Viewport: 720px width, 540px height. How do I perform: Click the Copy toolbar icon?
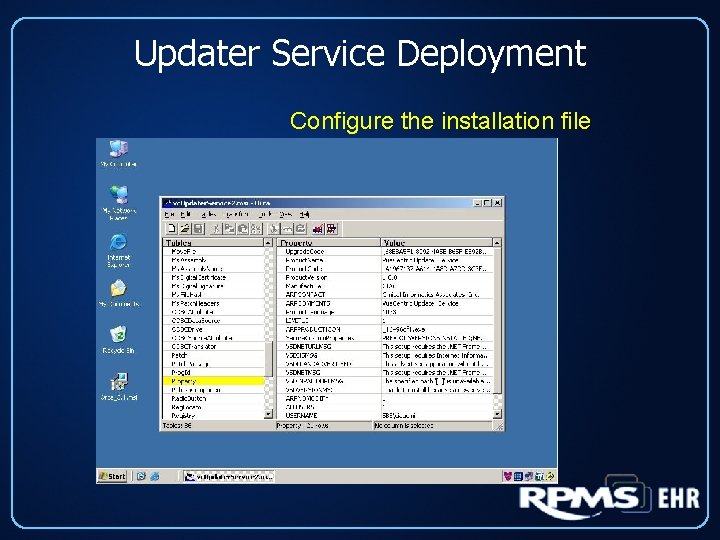click(x=229, y=228)
